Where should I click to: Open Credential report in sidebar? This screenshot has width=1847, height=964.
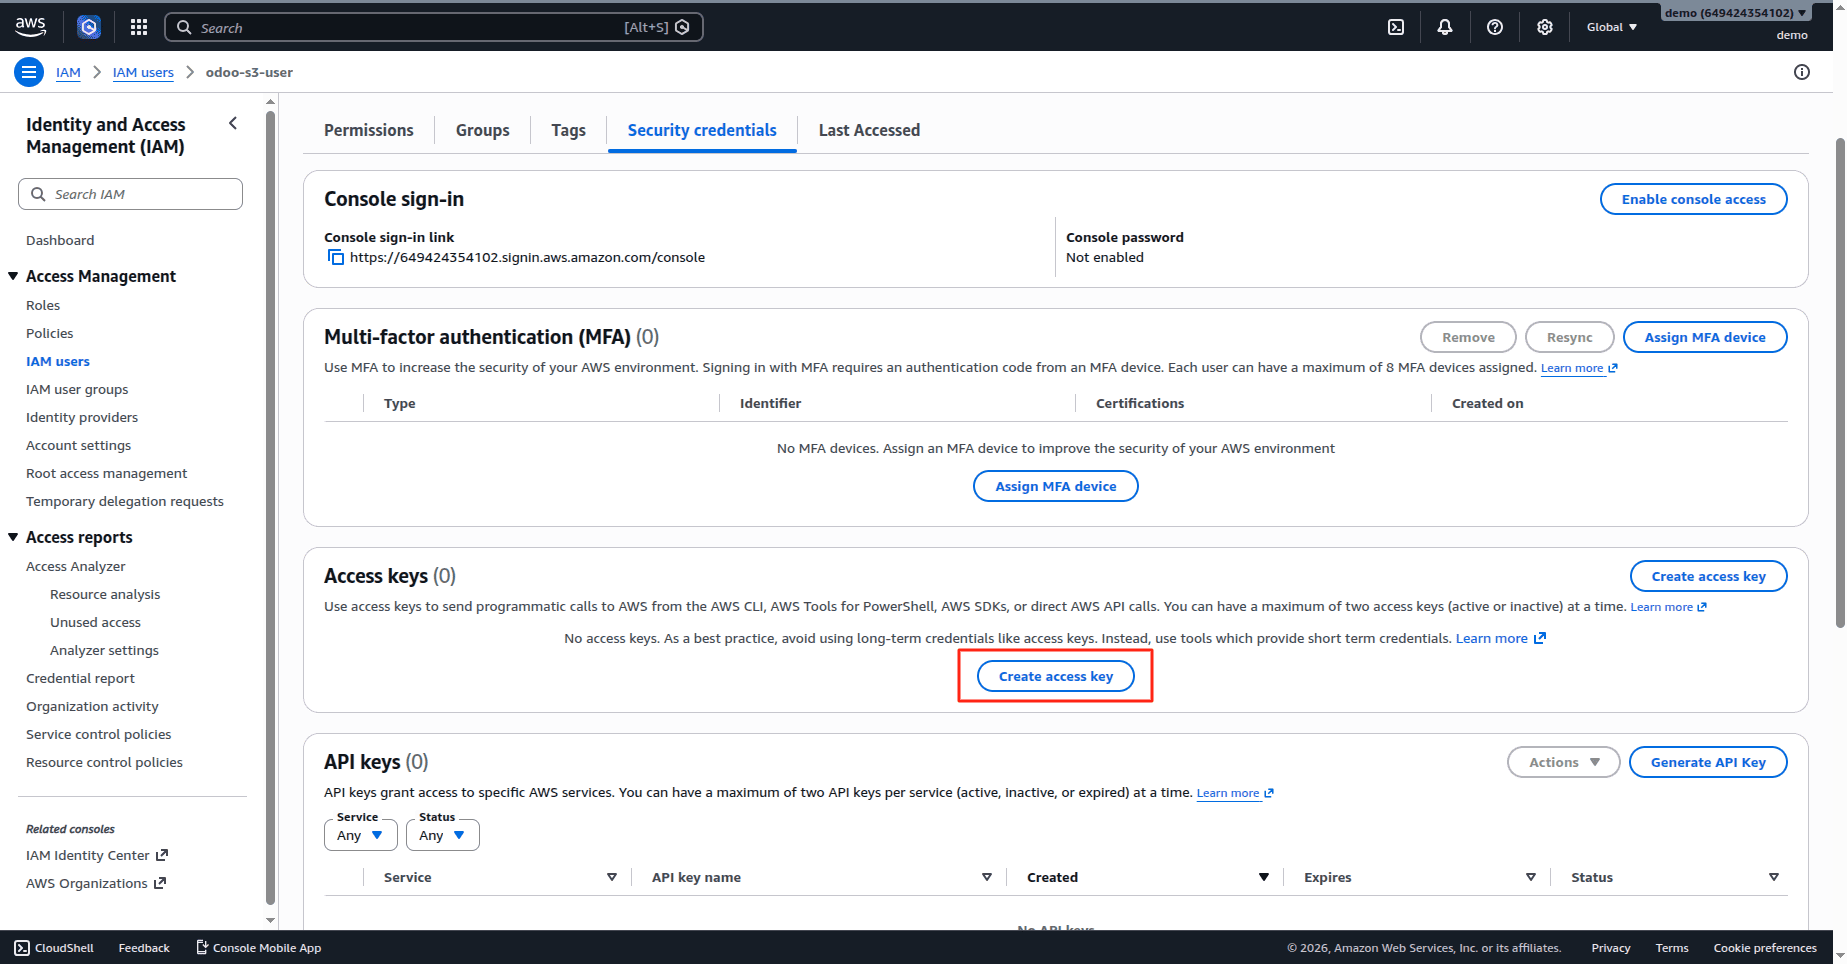pos(80,678)
